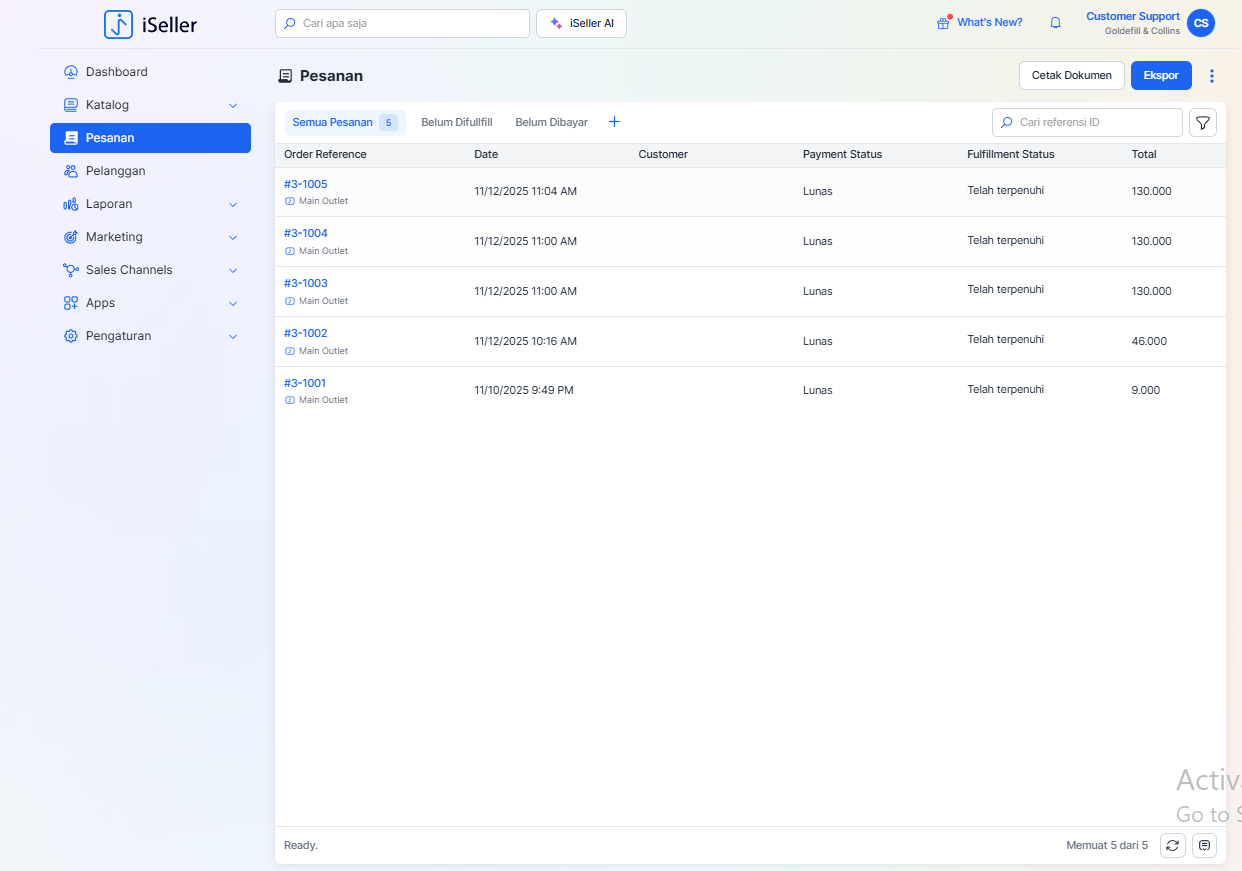This screenshot has width=1242, height=871.
Task: Open What's New gift icon
Action: coord(943,23)
